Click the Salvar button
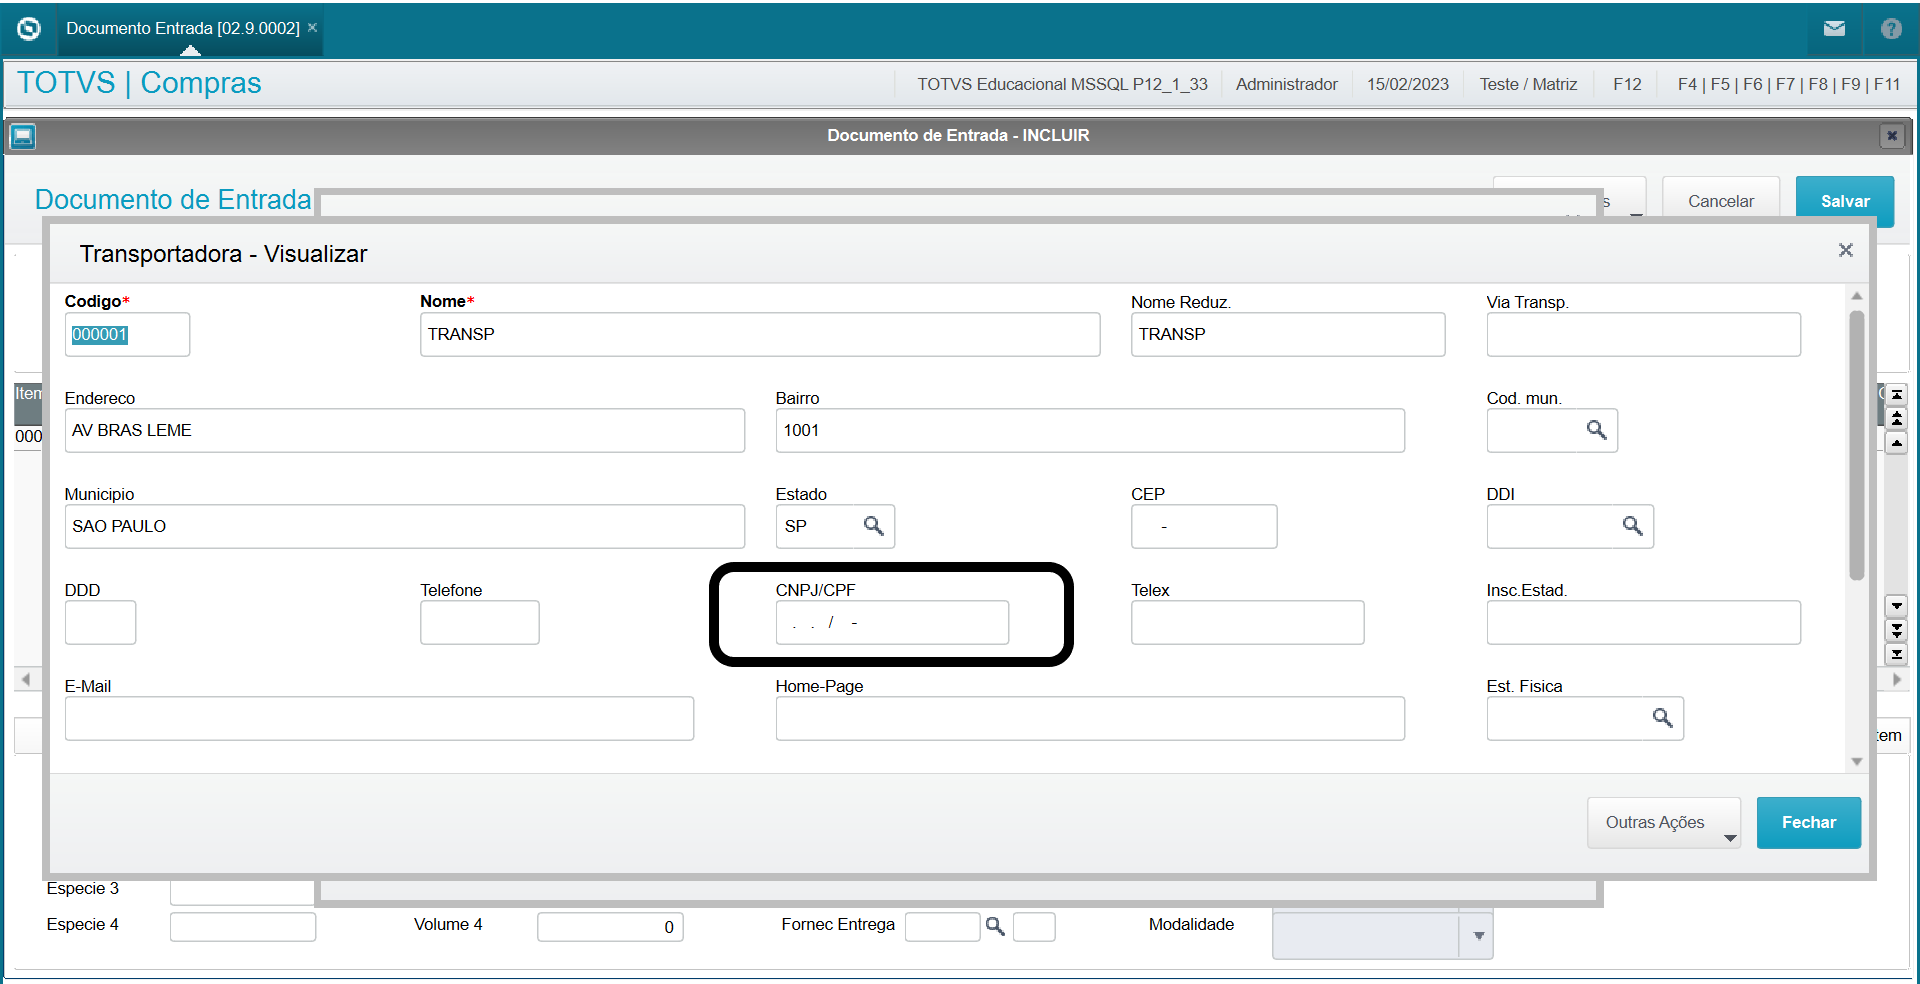Viewport: 1920px width, 984px height. [1845, 201]
